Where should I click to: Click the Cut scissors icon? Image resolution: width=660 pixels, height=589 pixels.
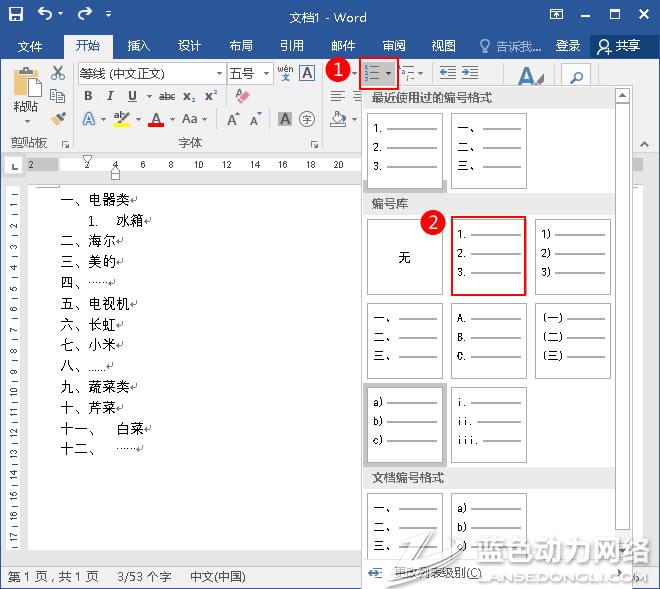58,73
